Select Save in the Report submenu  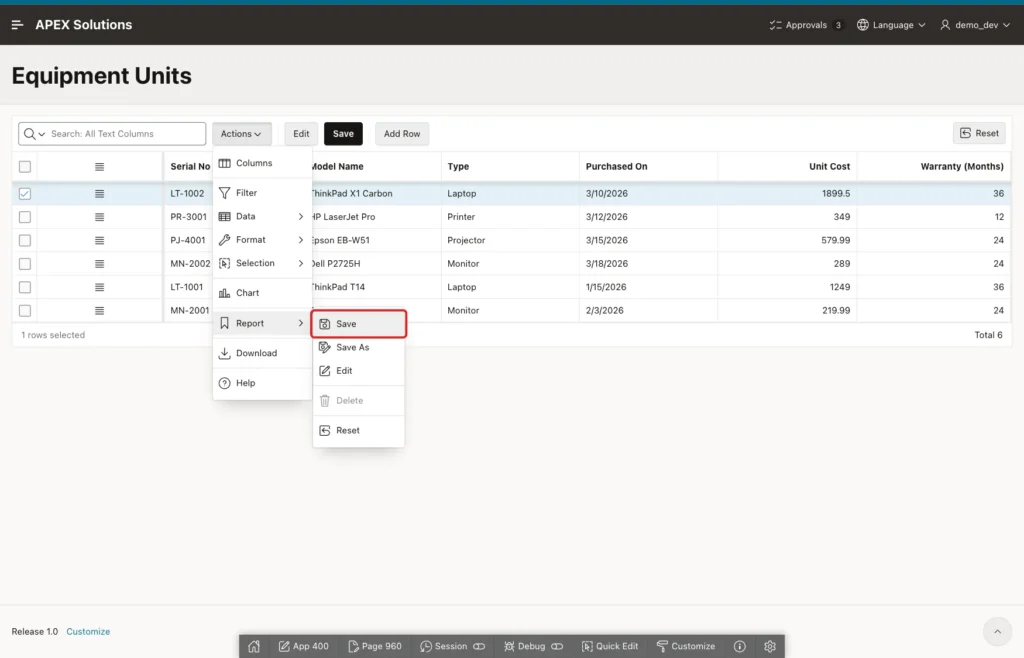click(x=359, y=324)
